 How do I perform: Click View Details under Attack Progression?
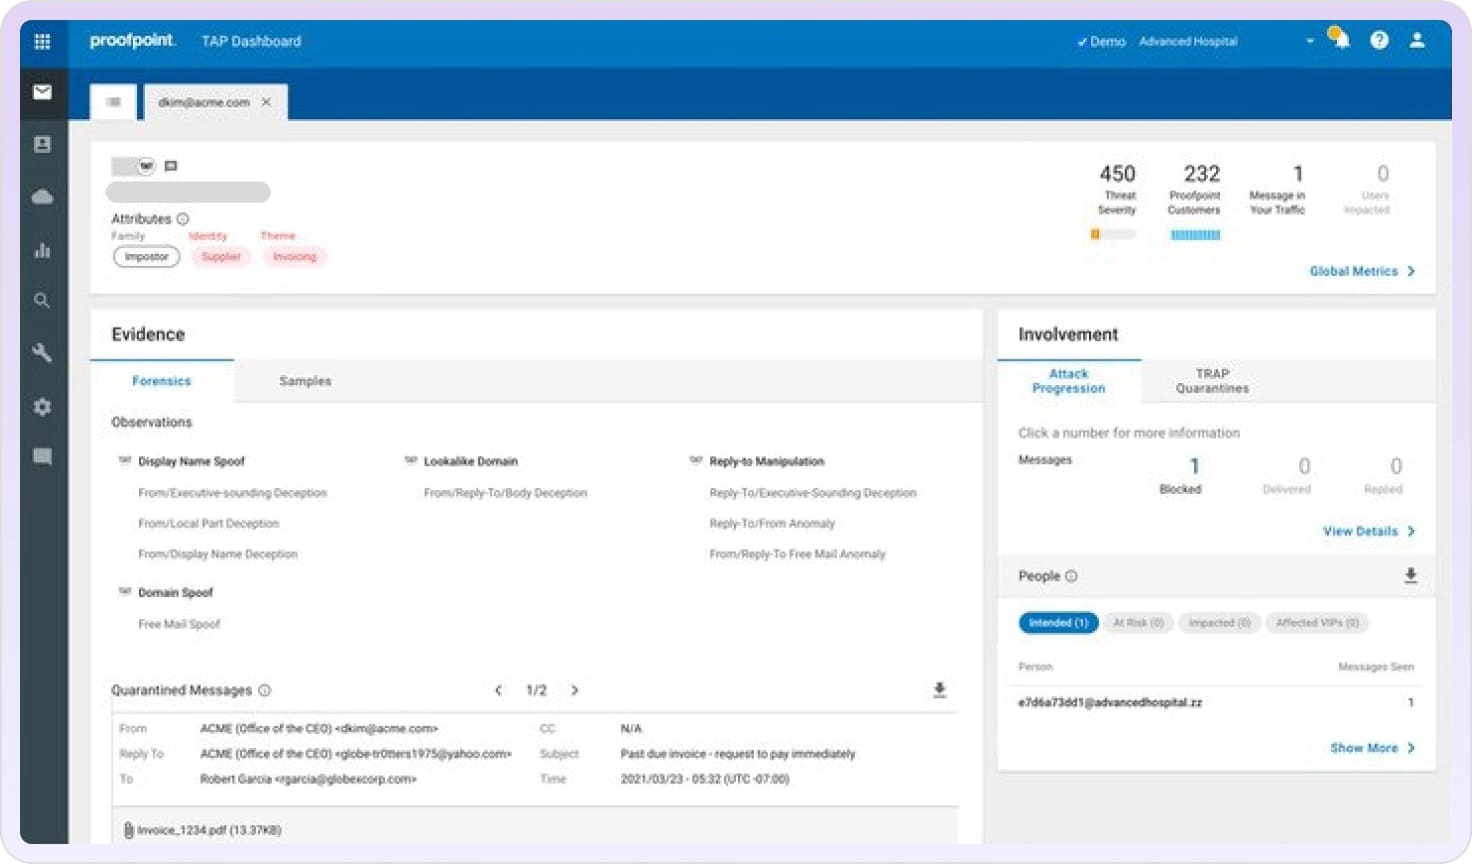point(1367,531)
